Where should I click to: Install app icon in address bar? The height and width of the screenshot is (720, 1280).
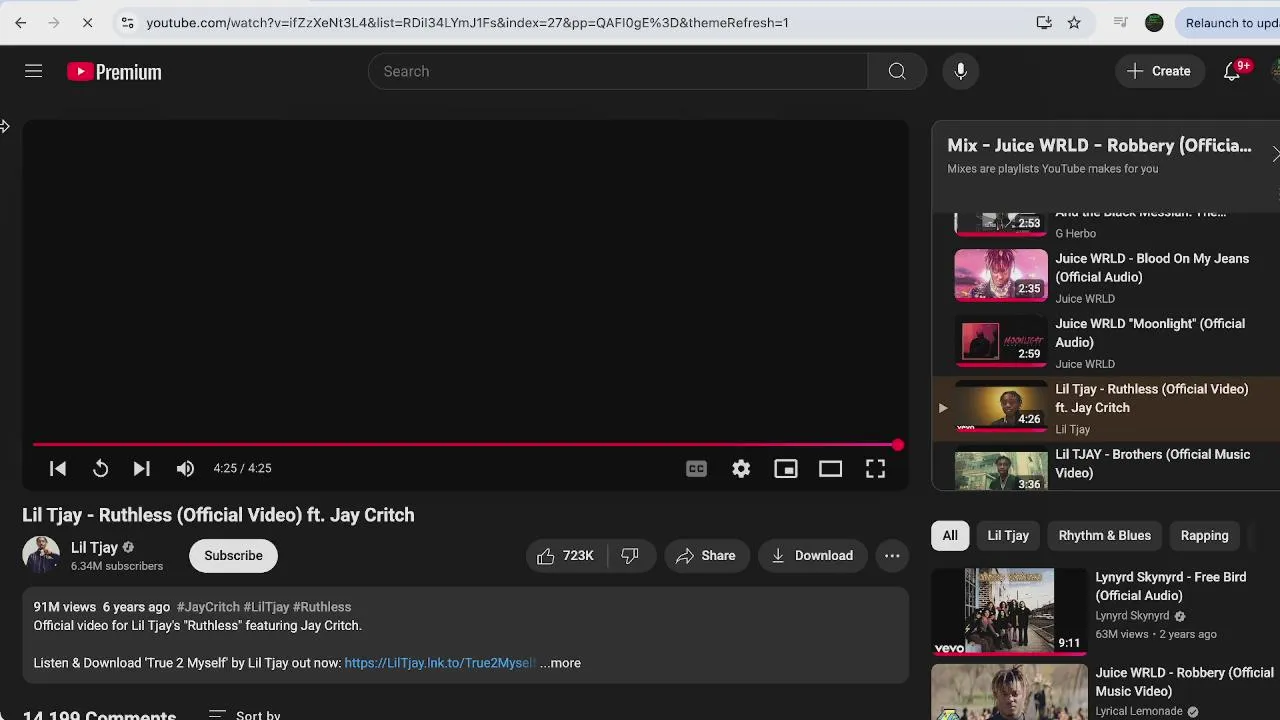[x=1044, y=22]
